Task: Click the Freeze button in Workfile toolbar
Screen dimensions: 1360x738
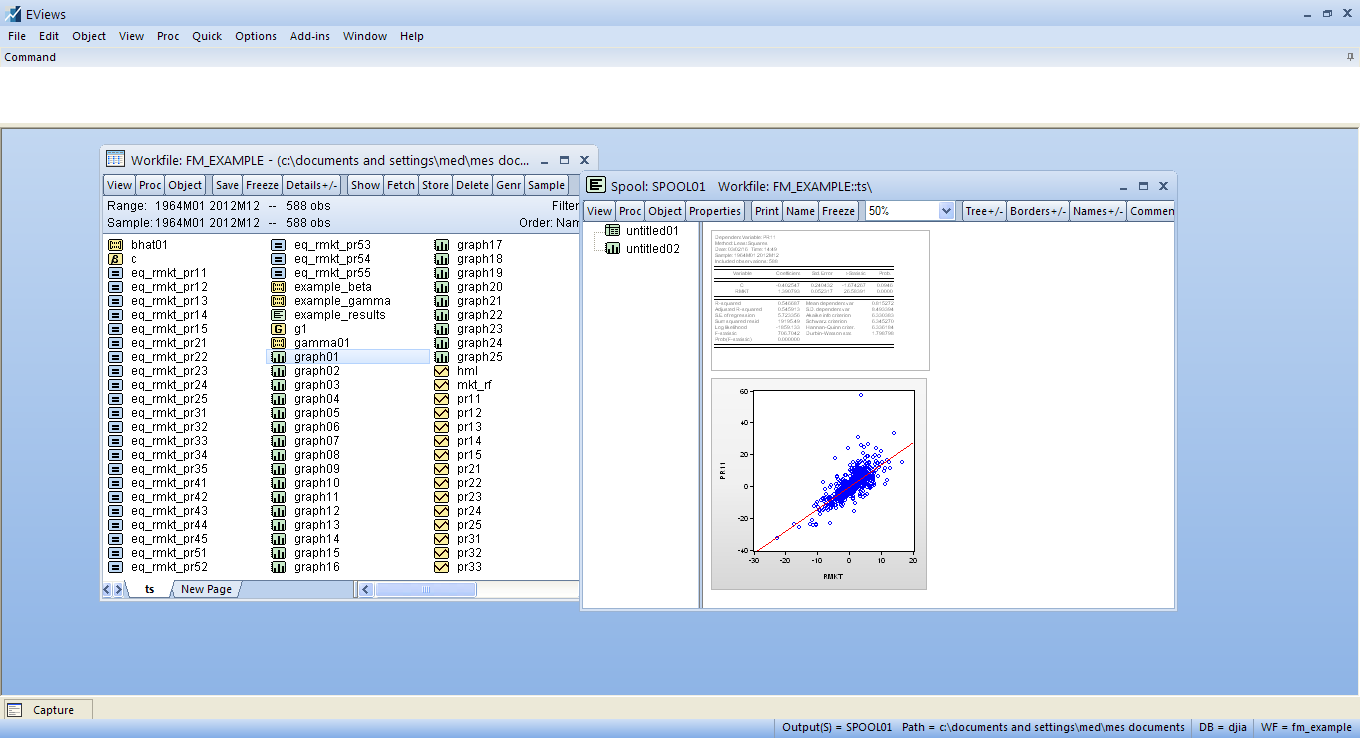Action: 263,185
